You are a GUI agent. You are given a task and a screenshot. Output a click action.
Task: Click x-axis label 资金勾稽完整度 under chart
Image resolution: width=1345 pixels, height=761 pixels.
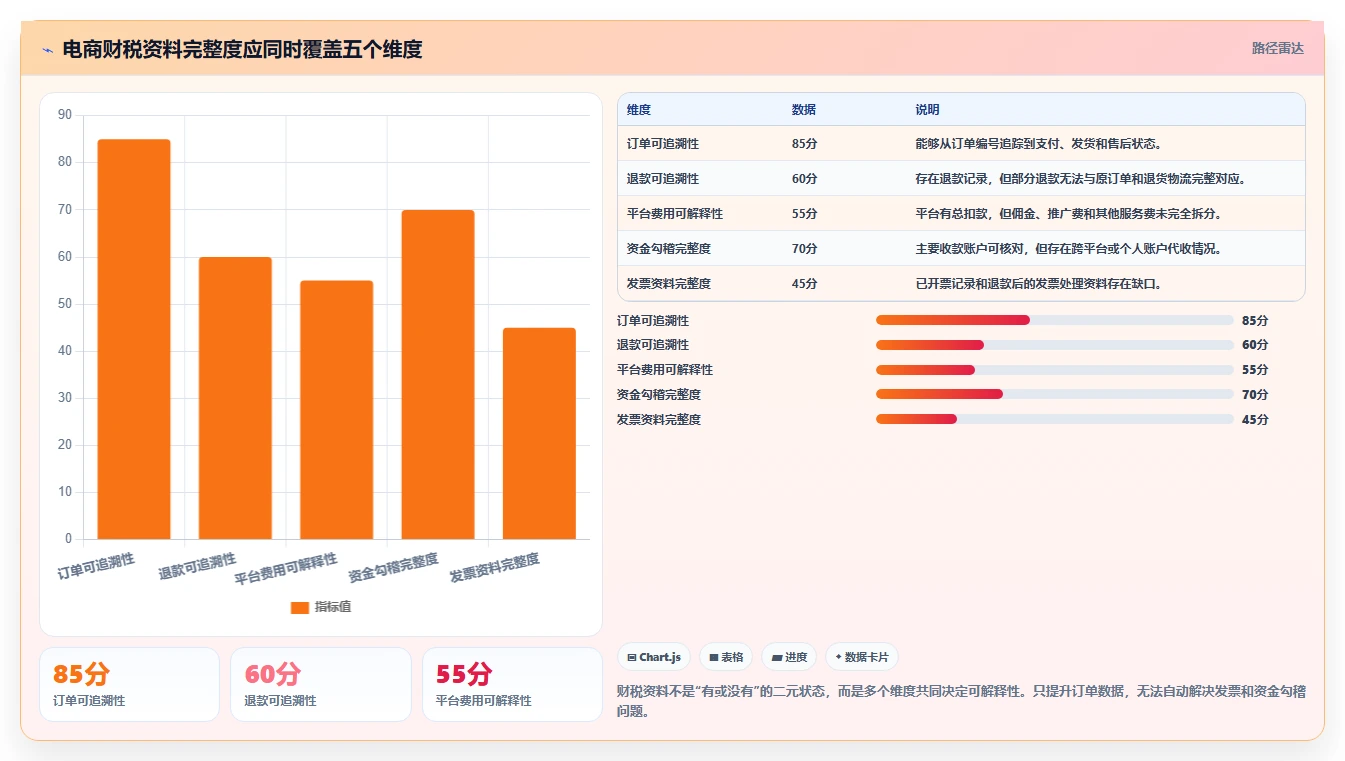[394, 568]
